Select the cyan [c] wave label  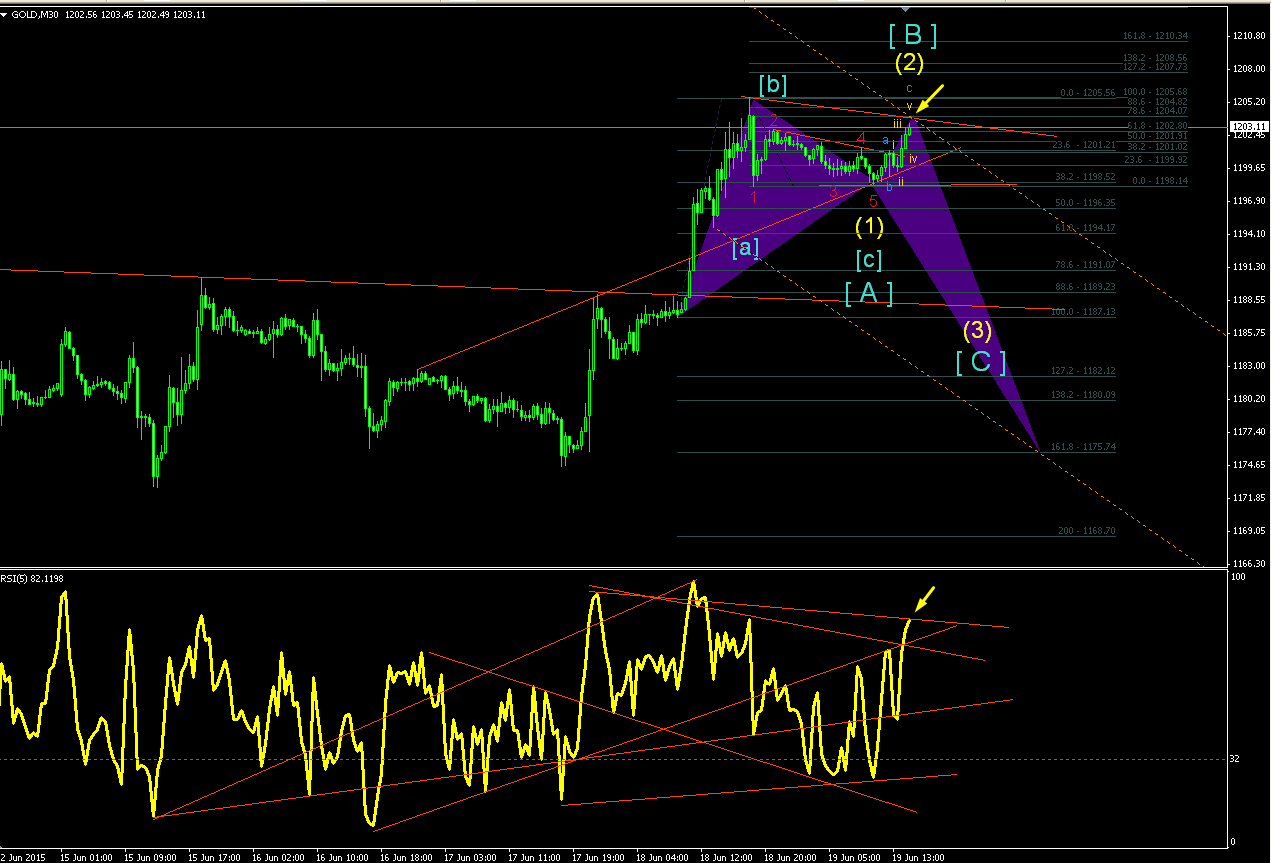click(x=869, y=260)
